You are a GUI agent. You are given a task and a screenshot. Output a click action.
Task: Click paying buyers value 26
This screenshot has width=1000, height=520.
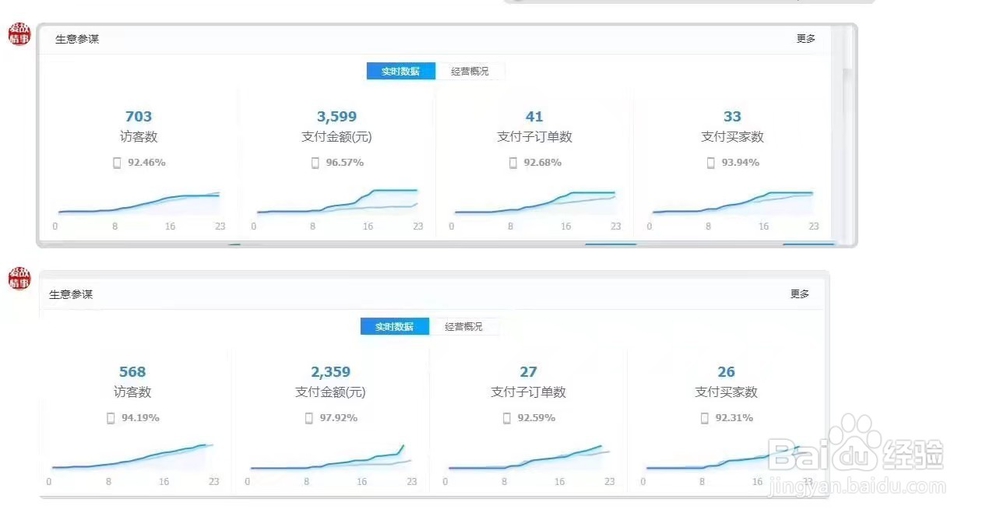[x=726, y=371]
